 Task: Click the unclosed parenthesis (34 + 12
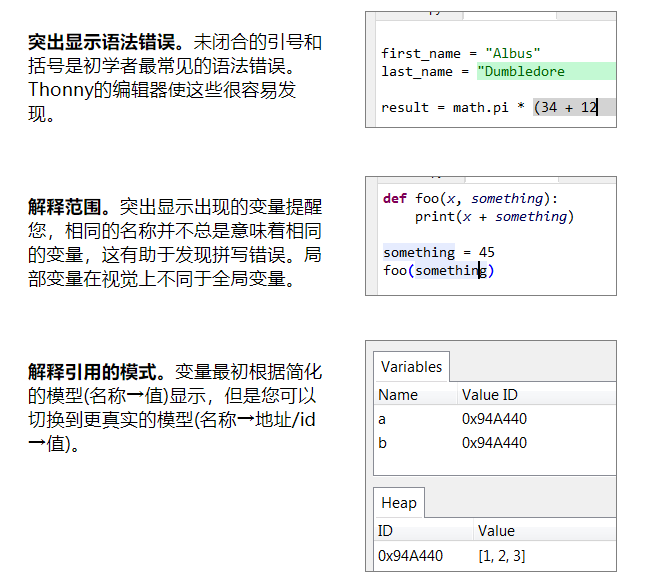(566, 107)
